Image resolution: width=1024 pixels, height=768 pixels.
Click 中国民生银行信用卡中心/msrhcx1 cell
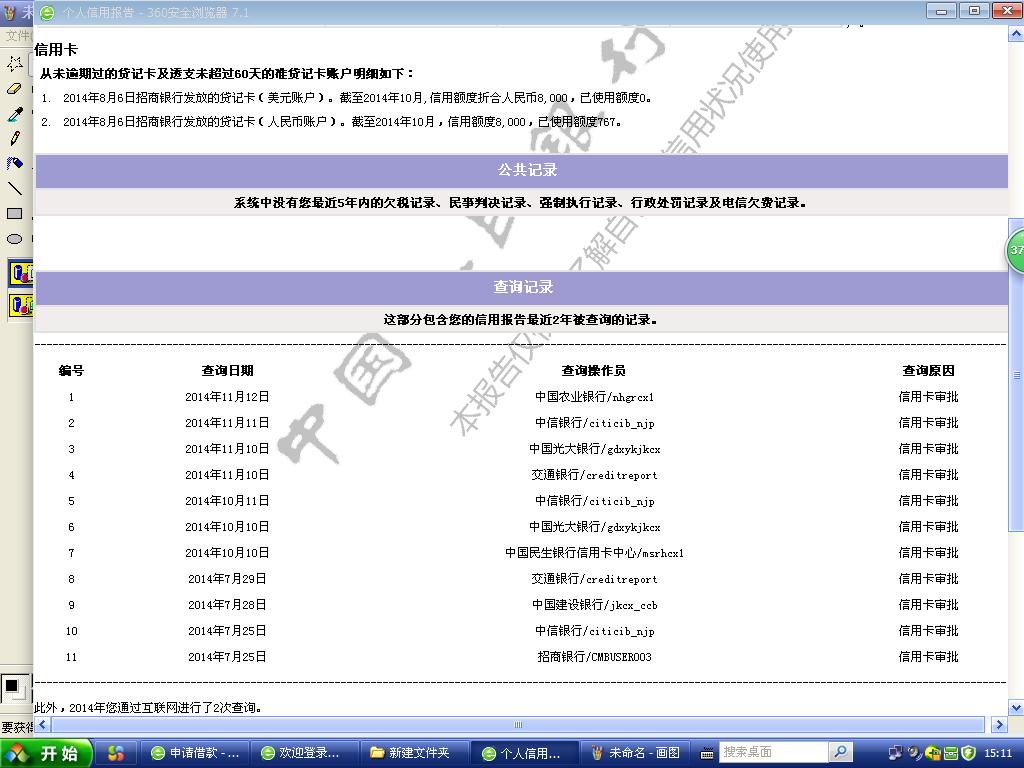click(594, 553)
